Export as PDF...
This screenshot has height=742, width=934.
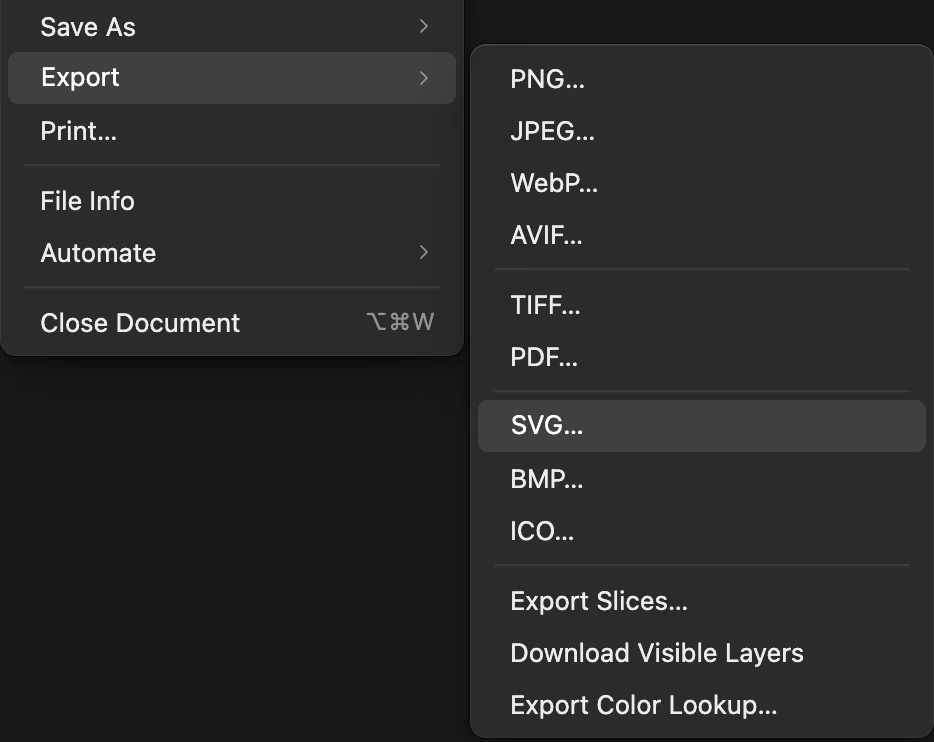(x=702, y=357)
